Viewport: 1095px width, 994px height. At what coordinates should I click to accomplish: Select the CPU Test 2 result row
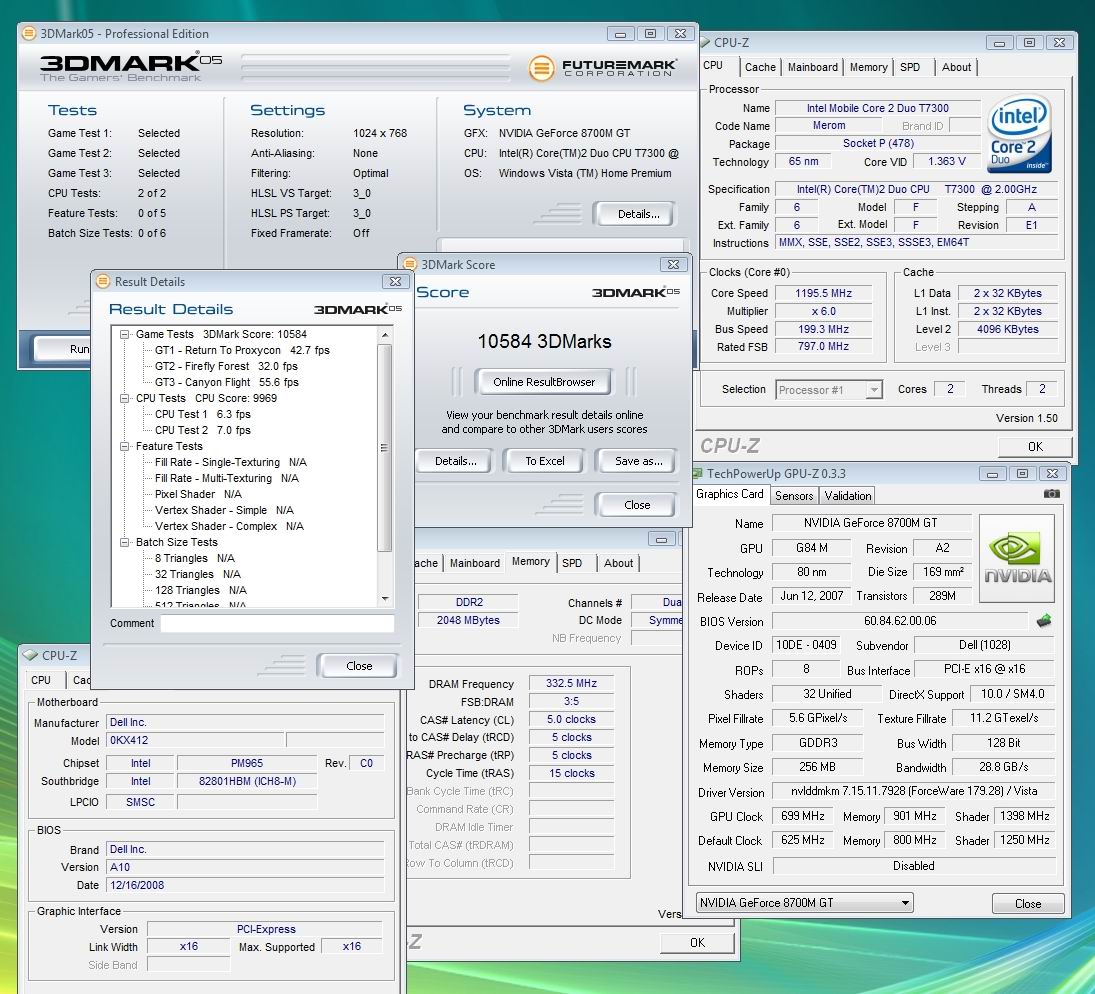click(203, 430)
